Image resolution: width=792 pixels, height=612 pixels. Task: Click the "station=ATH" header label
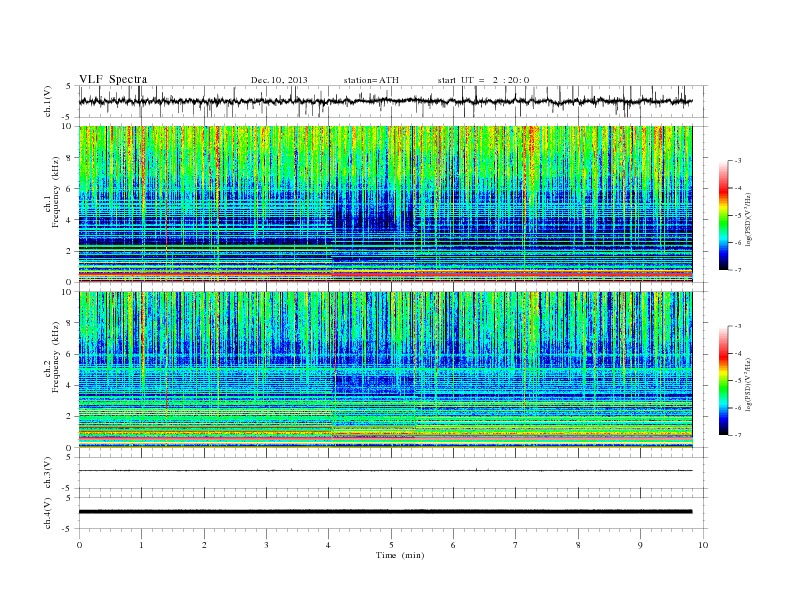pyautogui.click(x=371, y=80)
